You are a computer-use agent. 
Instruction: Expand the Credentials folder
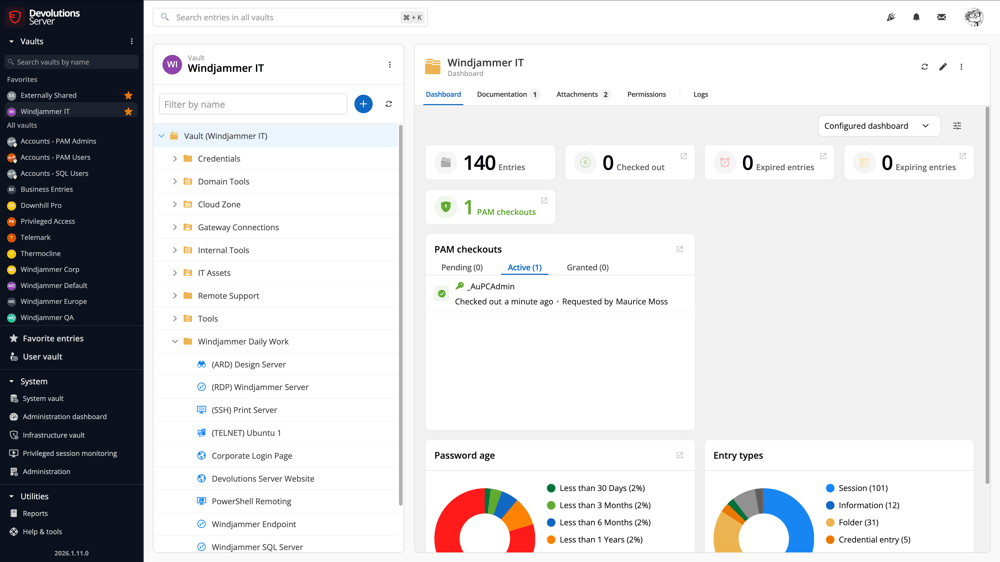[x=175, y=159]
